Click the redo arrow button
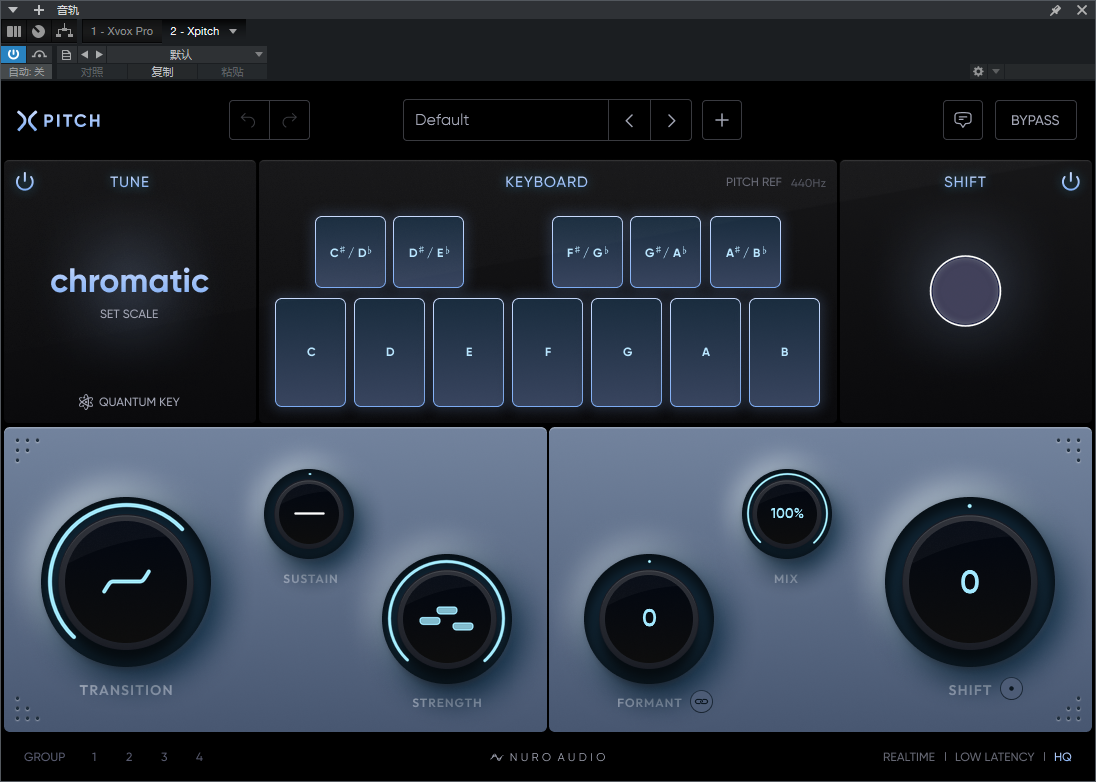Viewport: 1096px width, 782px height. [289, 120]
